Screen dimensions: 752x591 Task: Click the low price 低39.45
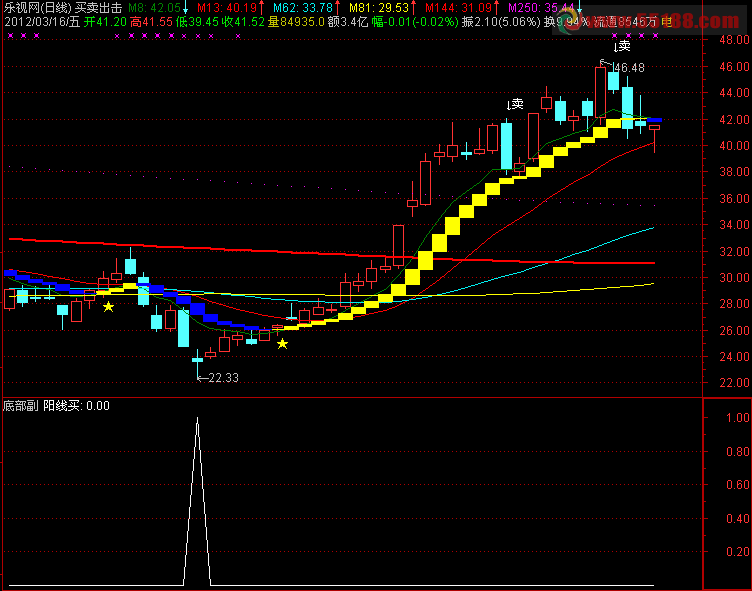point(197,22)
